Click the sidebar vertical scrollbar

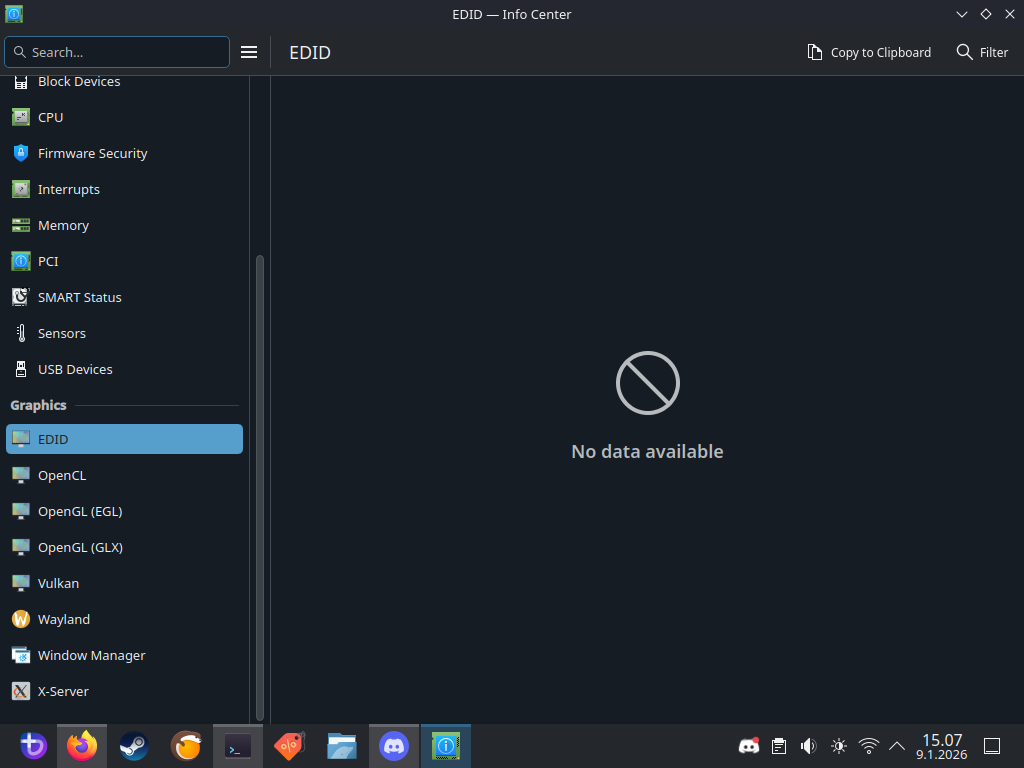(260, 487)
